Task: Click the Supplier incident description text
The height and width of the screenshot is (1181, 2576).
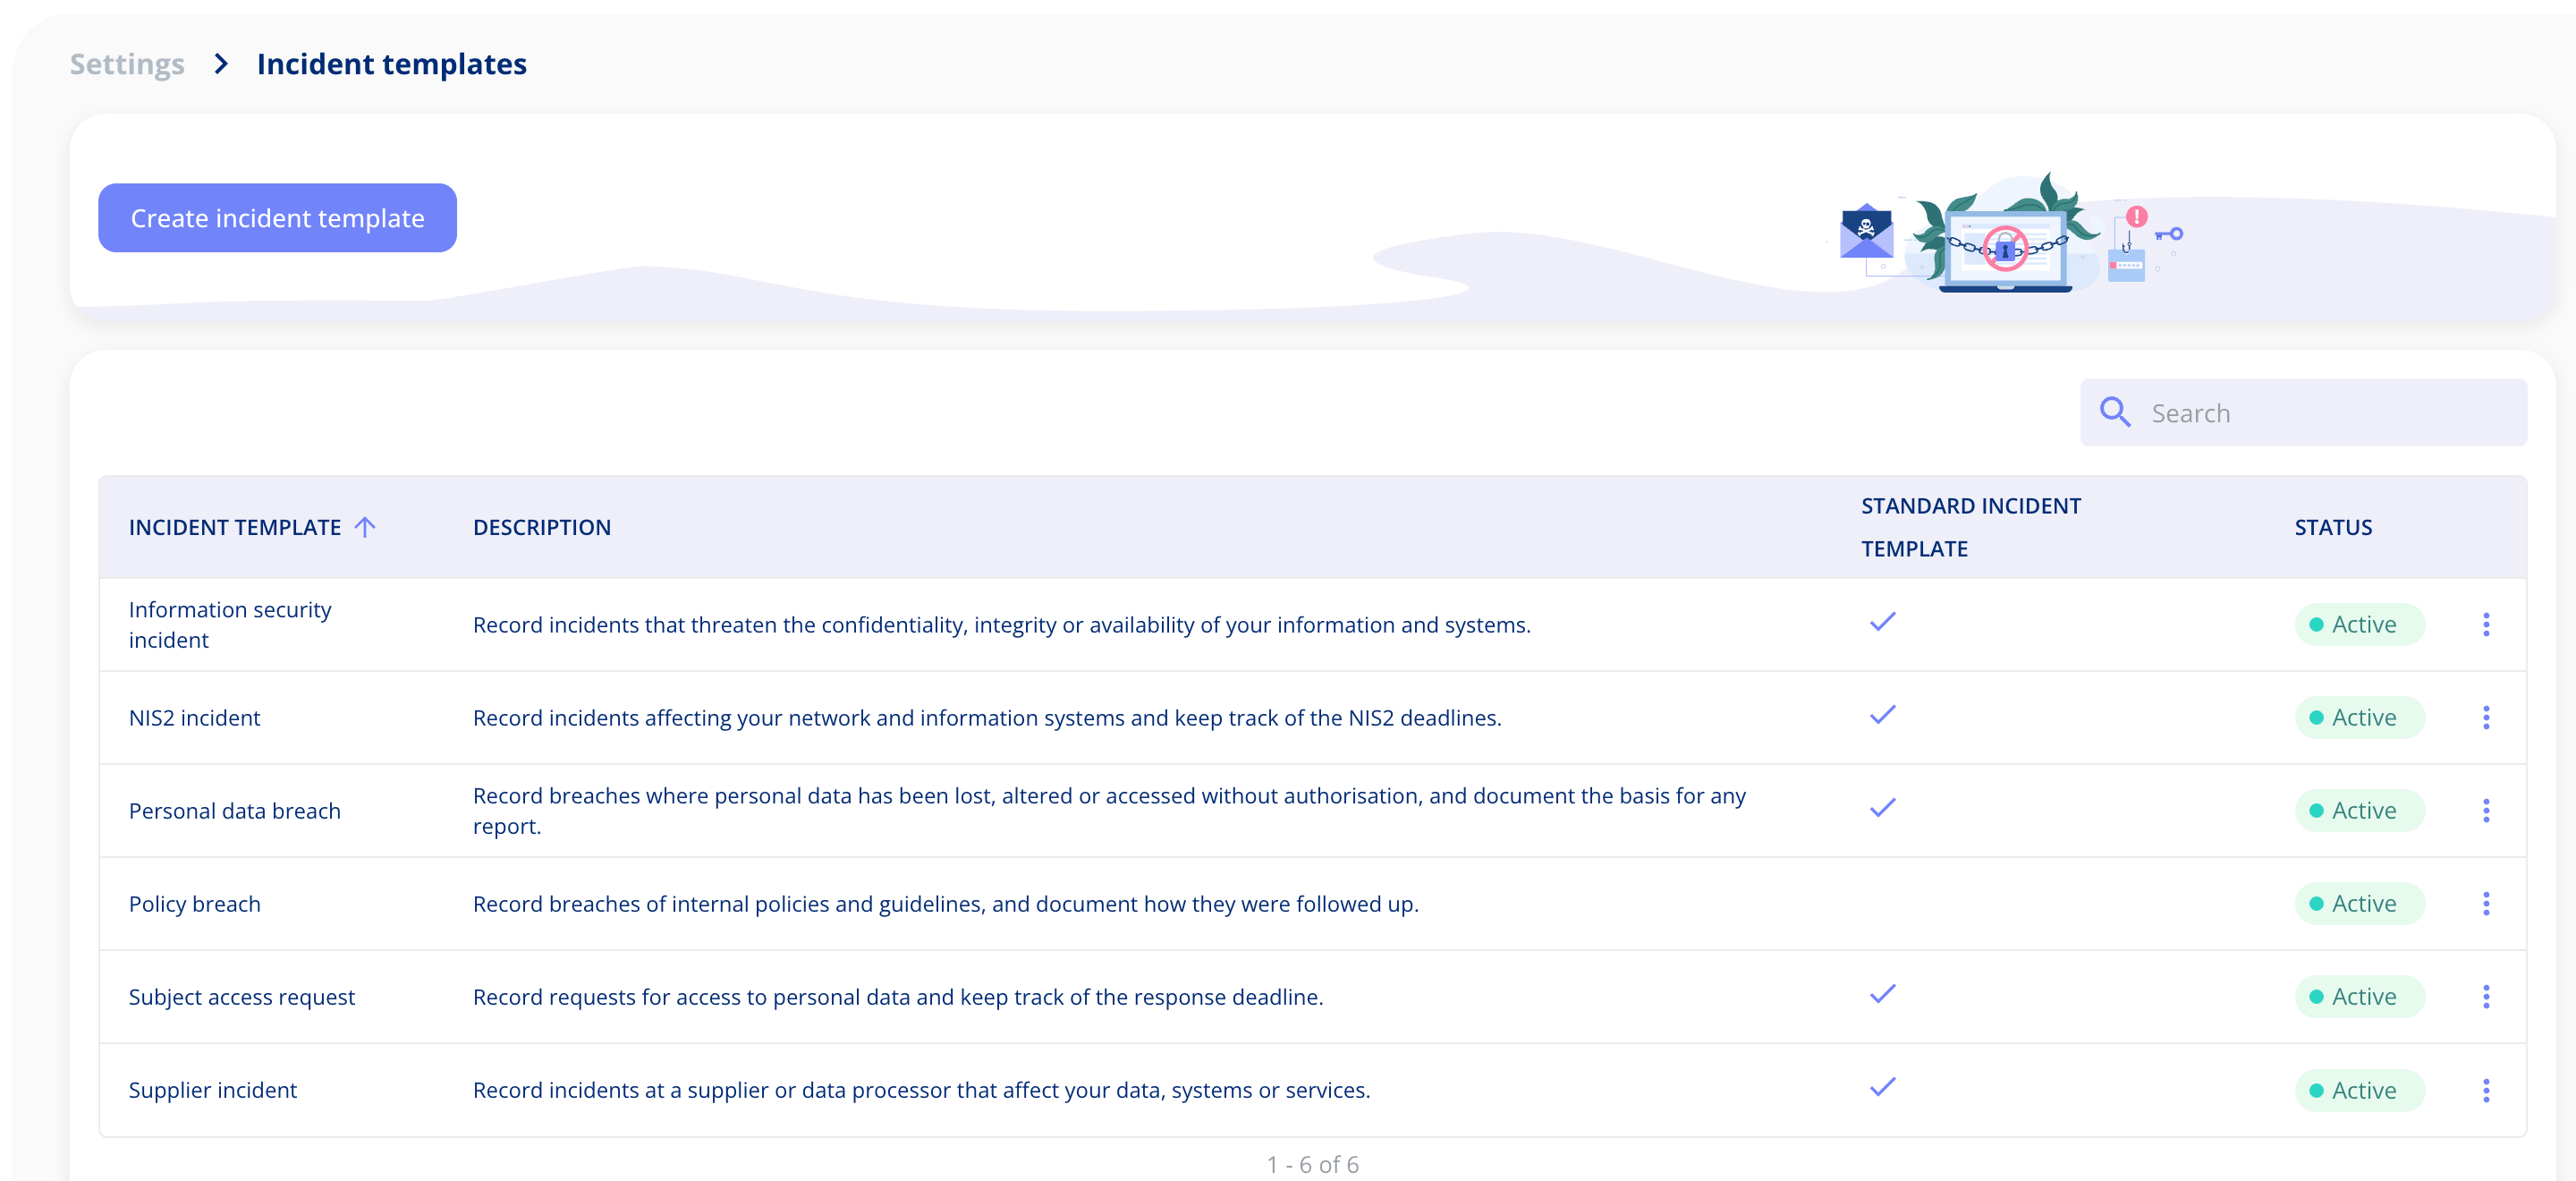Action: point(921,1090)
